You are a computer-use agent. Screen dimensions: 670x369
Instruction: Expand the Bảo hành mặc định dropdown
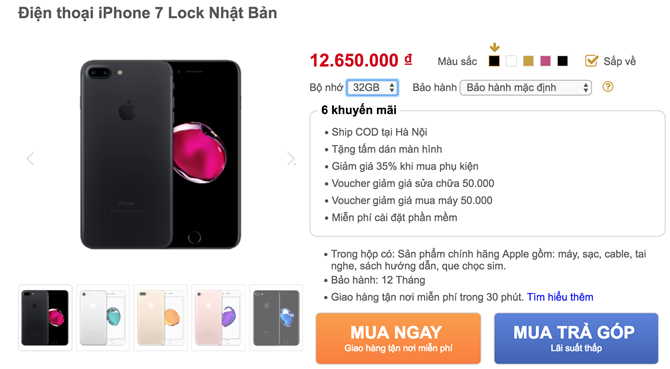tap(526, 88)
